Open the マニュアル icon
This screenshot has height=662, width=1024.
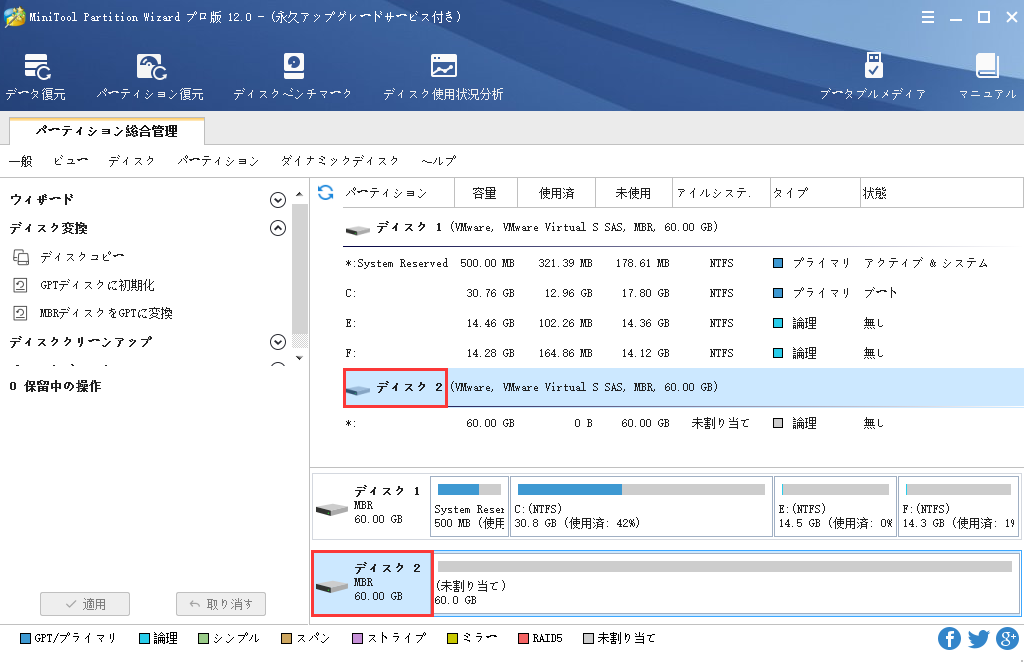(x=987, y=77)
